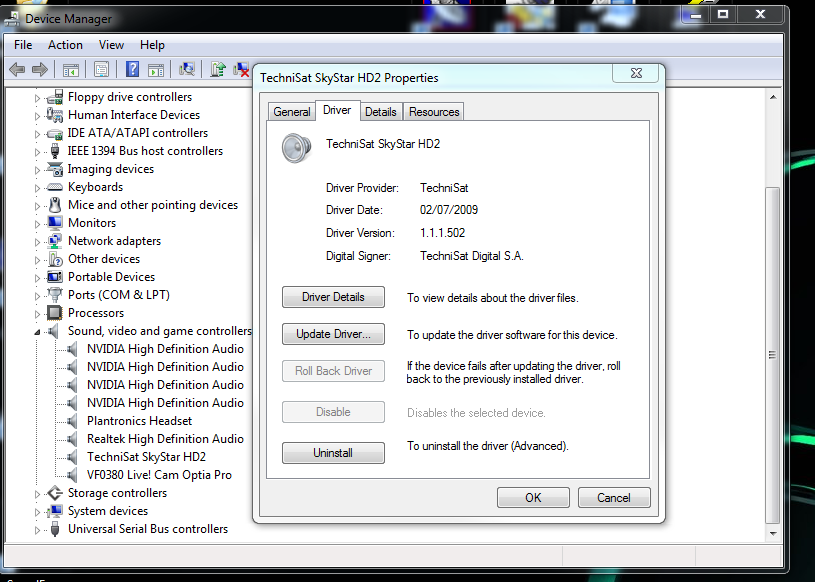The image size is (815, 582).
Task: Expand the Other devices node
Action: 37,260
